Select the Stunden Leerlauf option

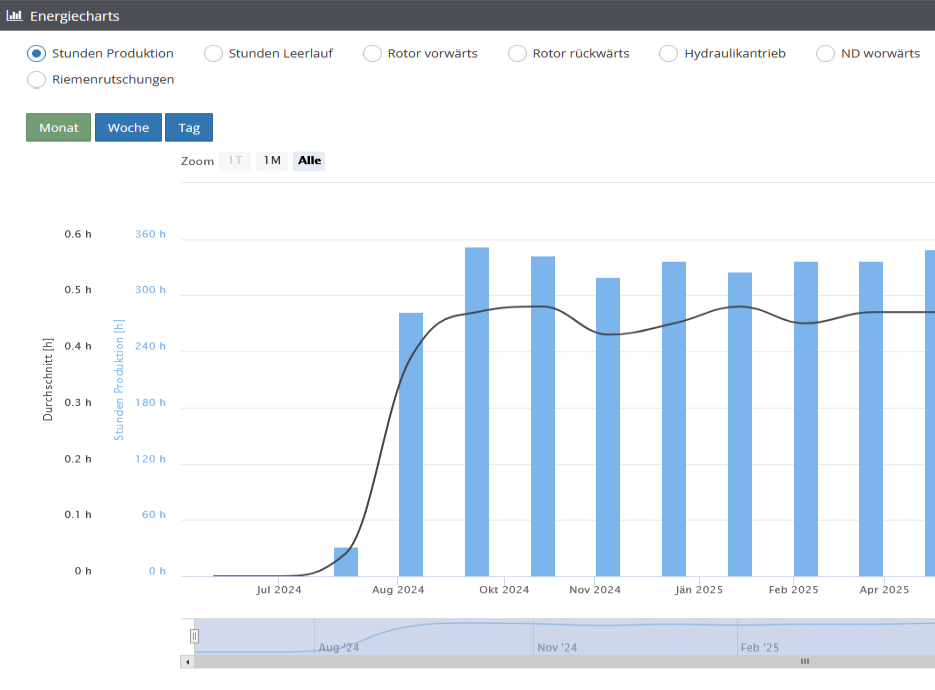coord(213,54)
